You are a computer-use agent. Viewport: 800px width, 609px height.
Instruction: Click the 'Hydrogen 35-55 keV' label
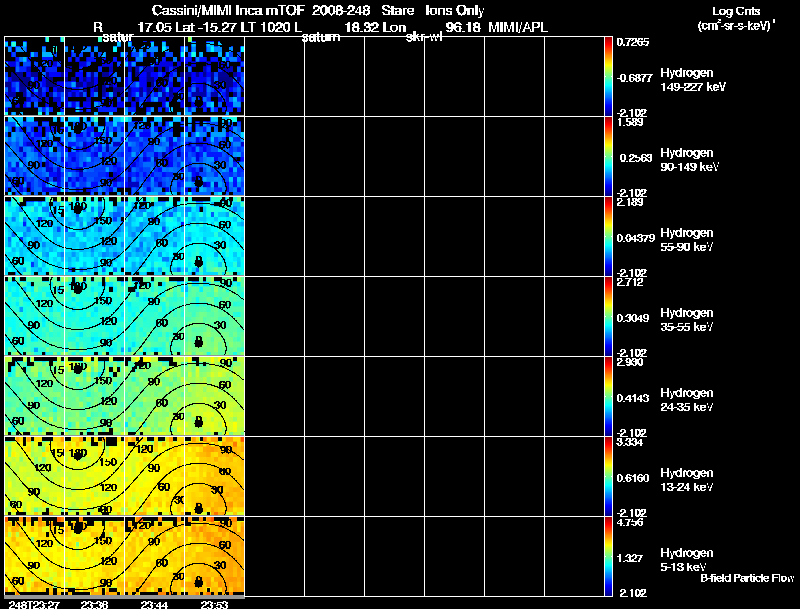click(x=687, y=320)
